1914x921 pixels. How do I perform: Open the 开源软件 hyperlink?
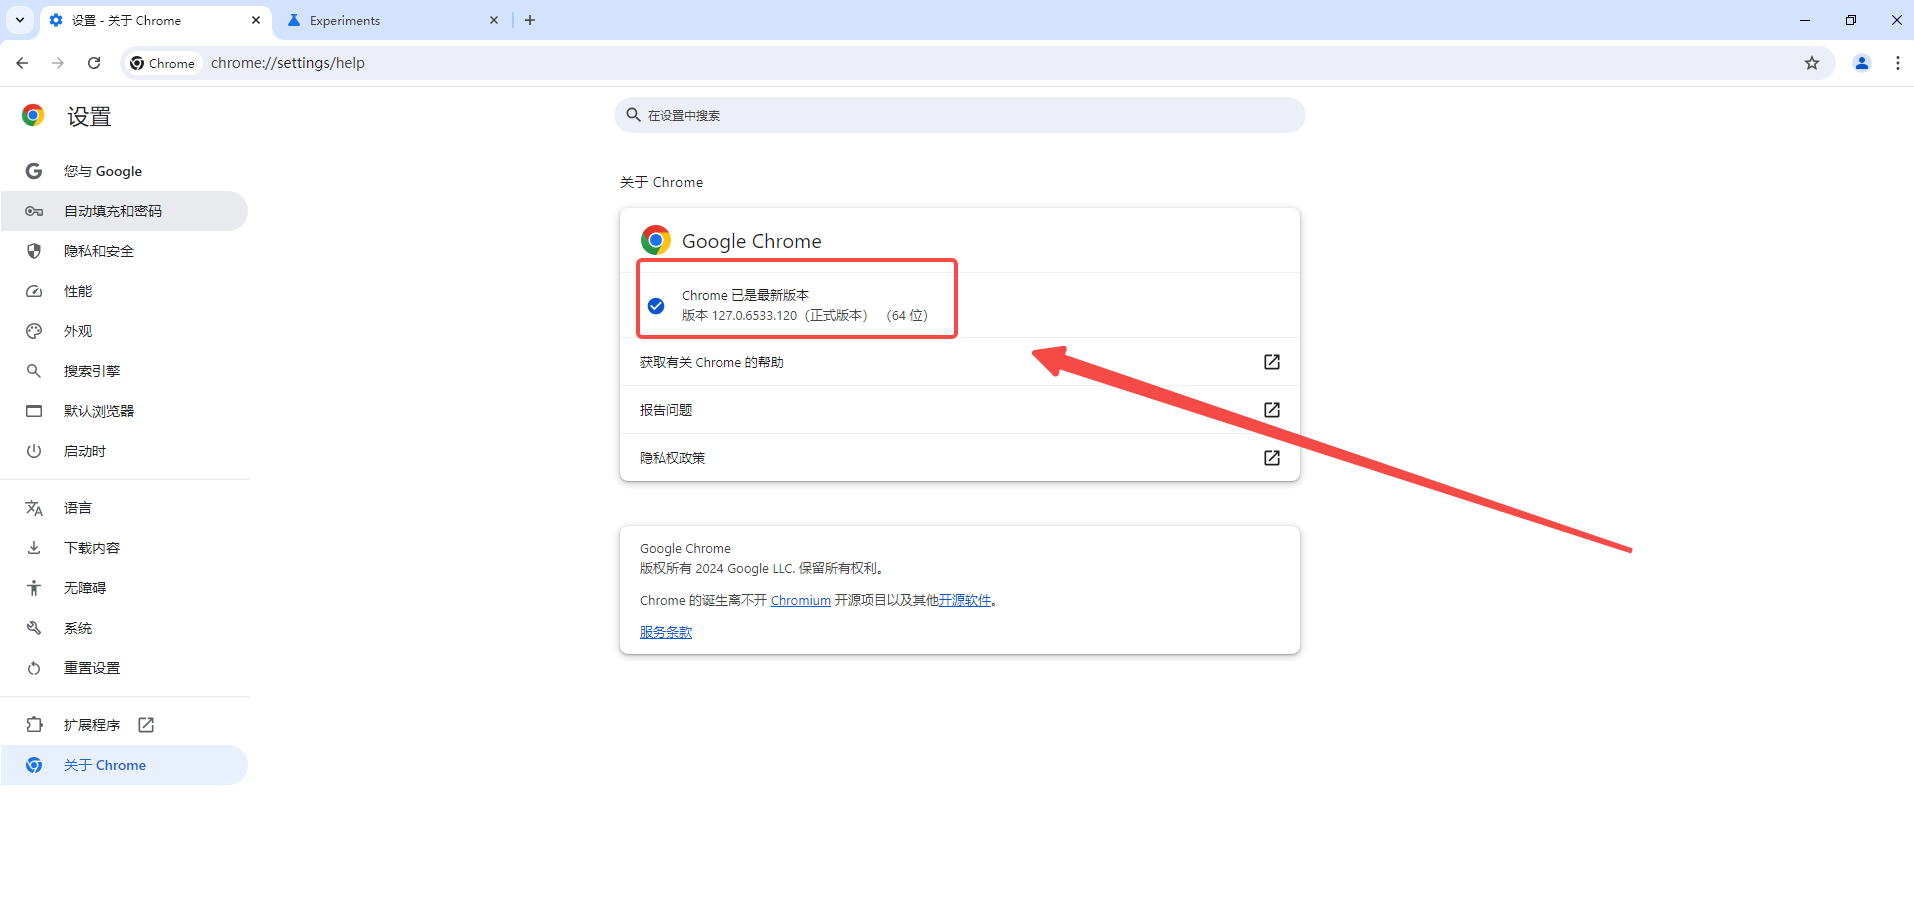pyautogui.click(x=965, y=600)
